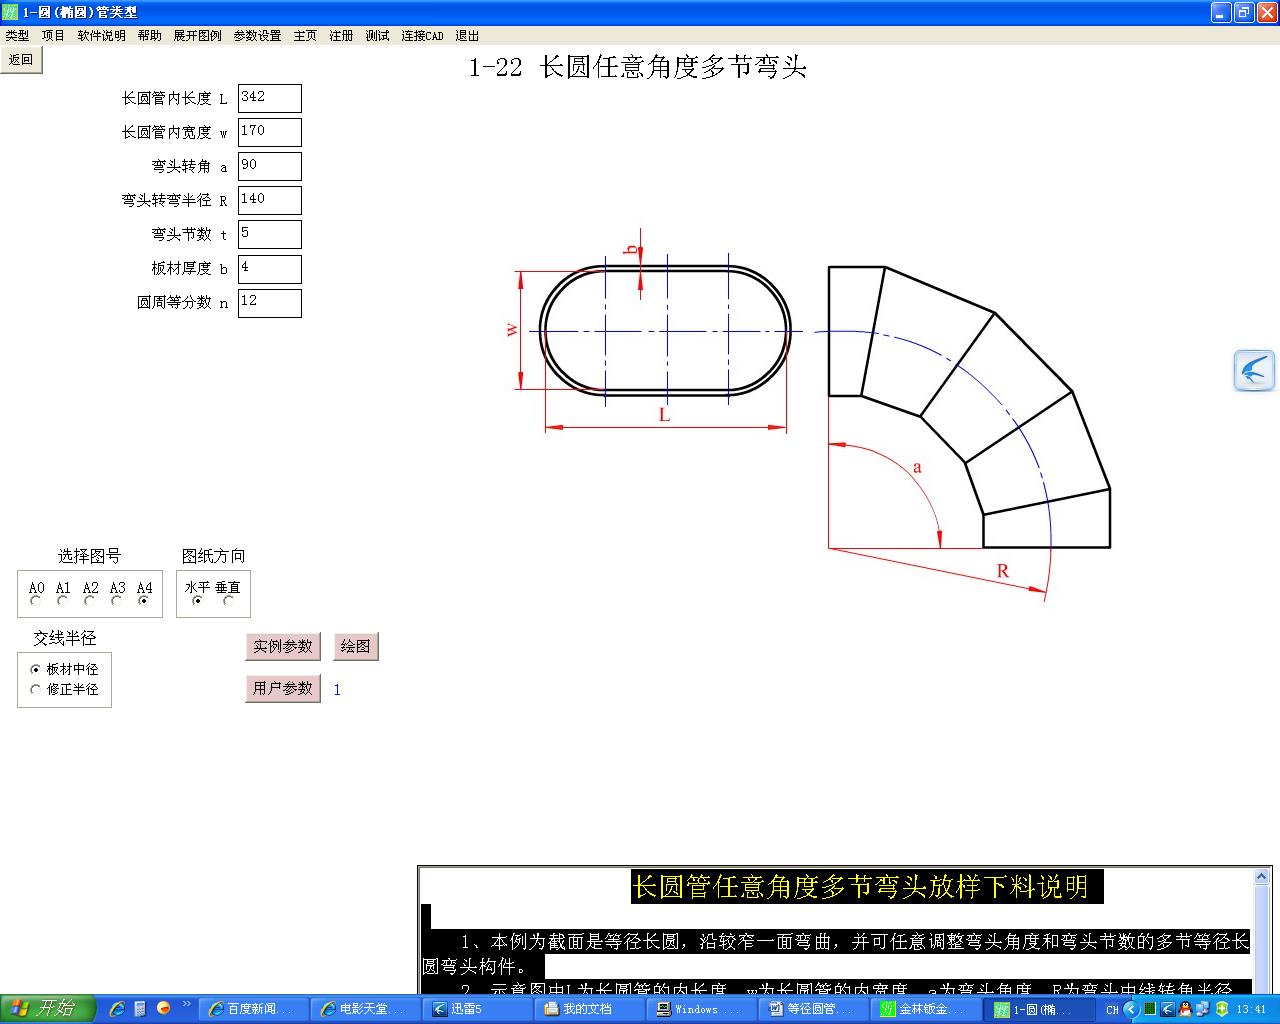
Task: Click the 绘图 button
Action: tap(355, 646)
